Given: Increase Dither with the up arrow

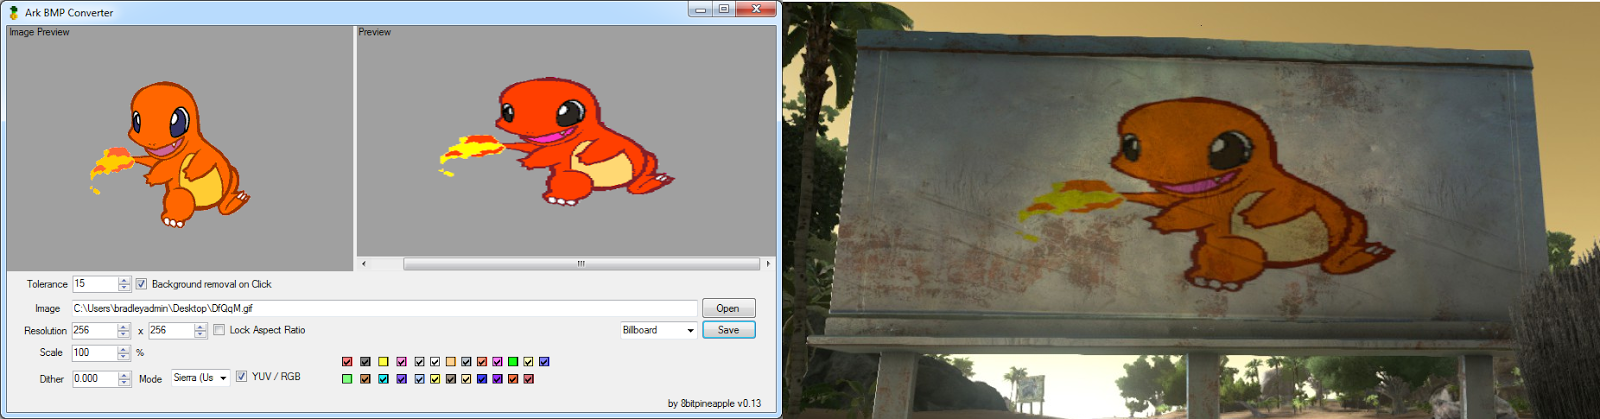Looking at the screenshot, I should click(x=124, y=375).
